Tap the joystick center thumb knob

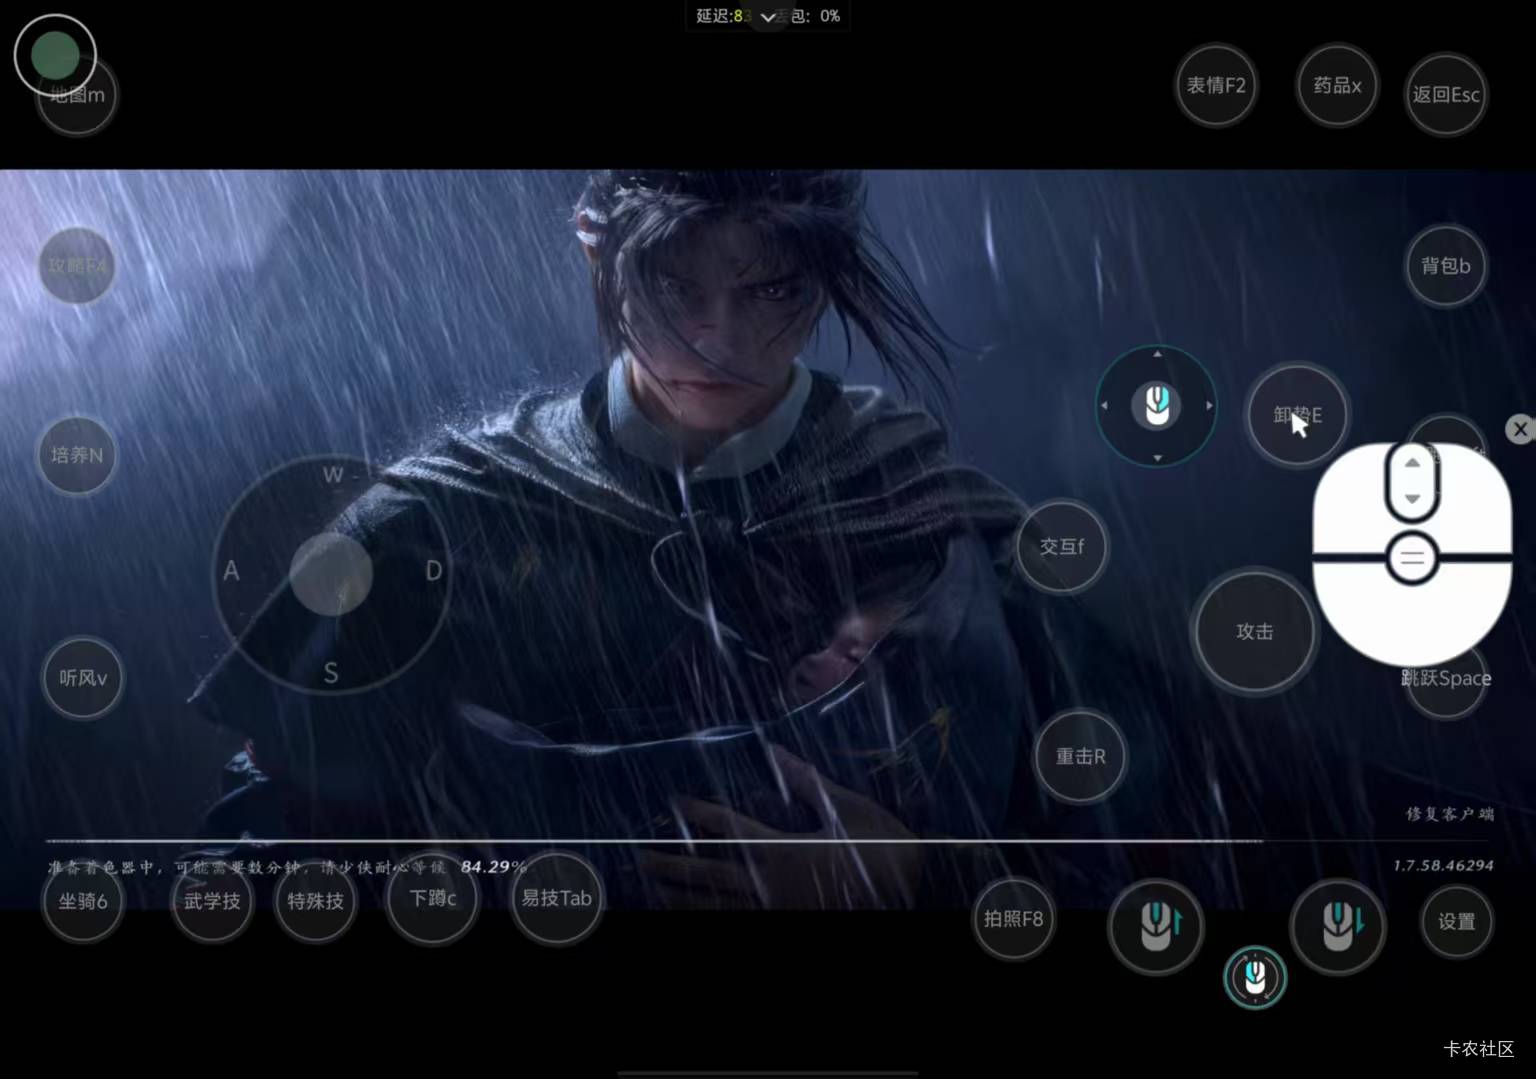tap(331, 573)
